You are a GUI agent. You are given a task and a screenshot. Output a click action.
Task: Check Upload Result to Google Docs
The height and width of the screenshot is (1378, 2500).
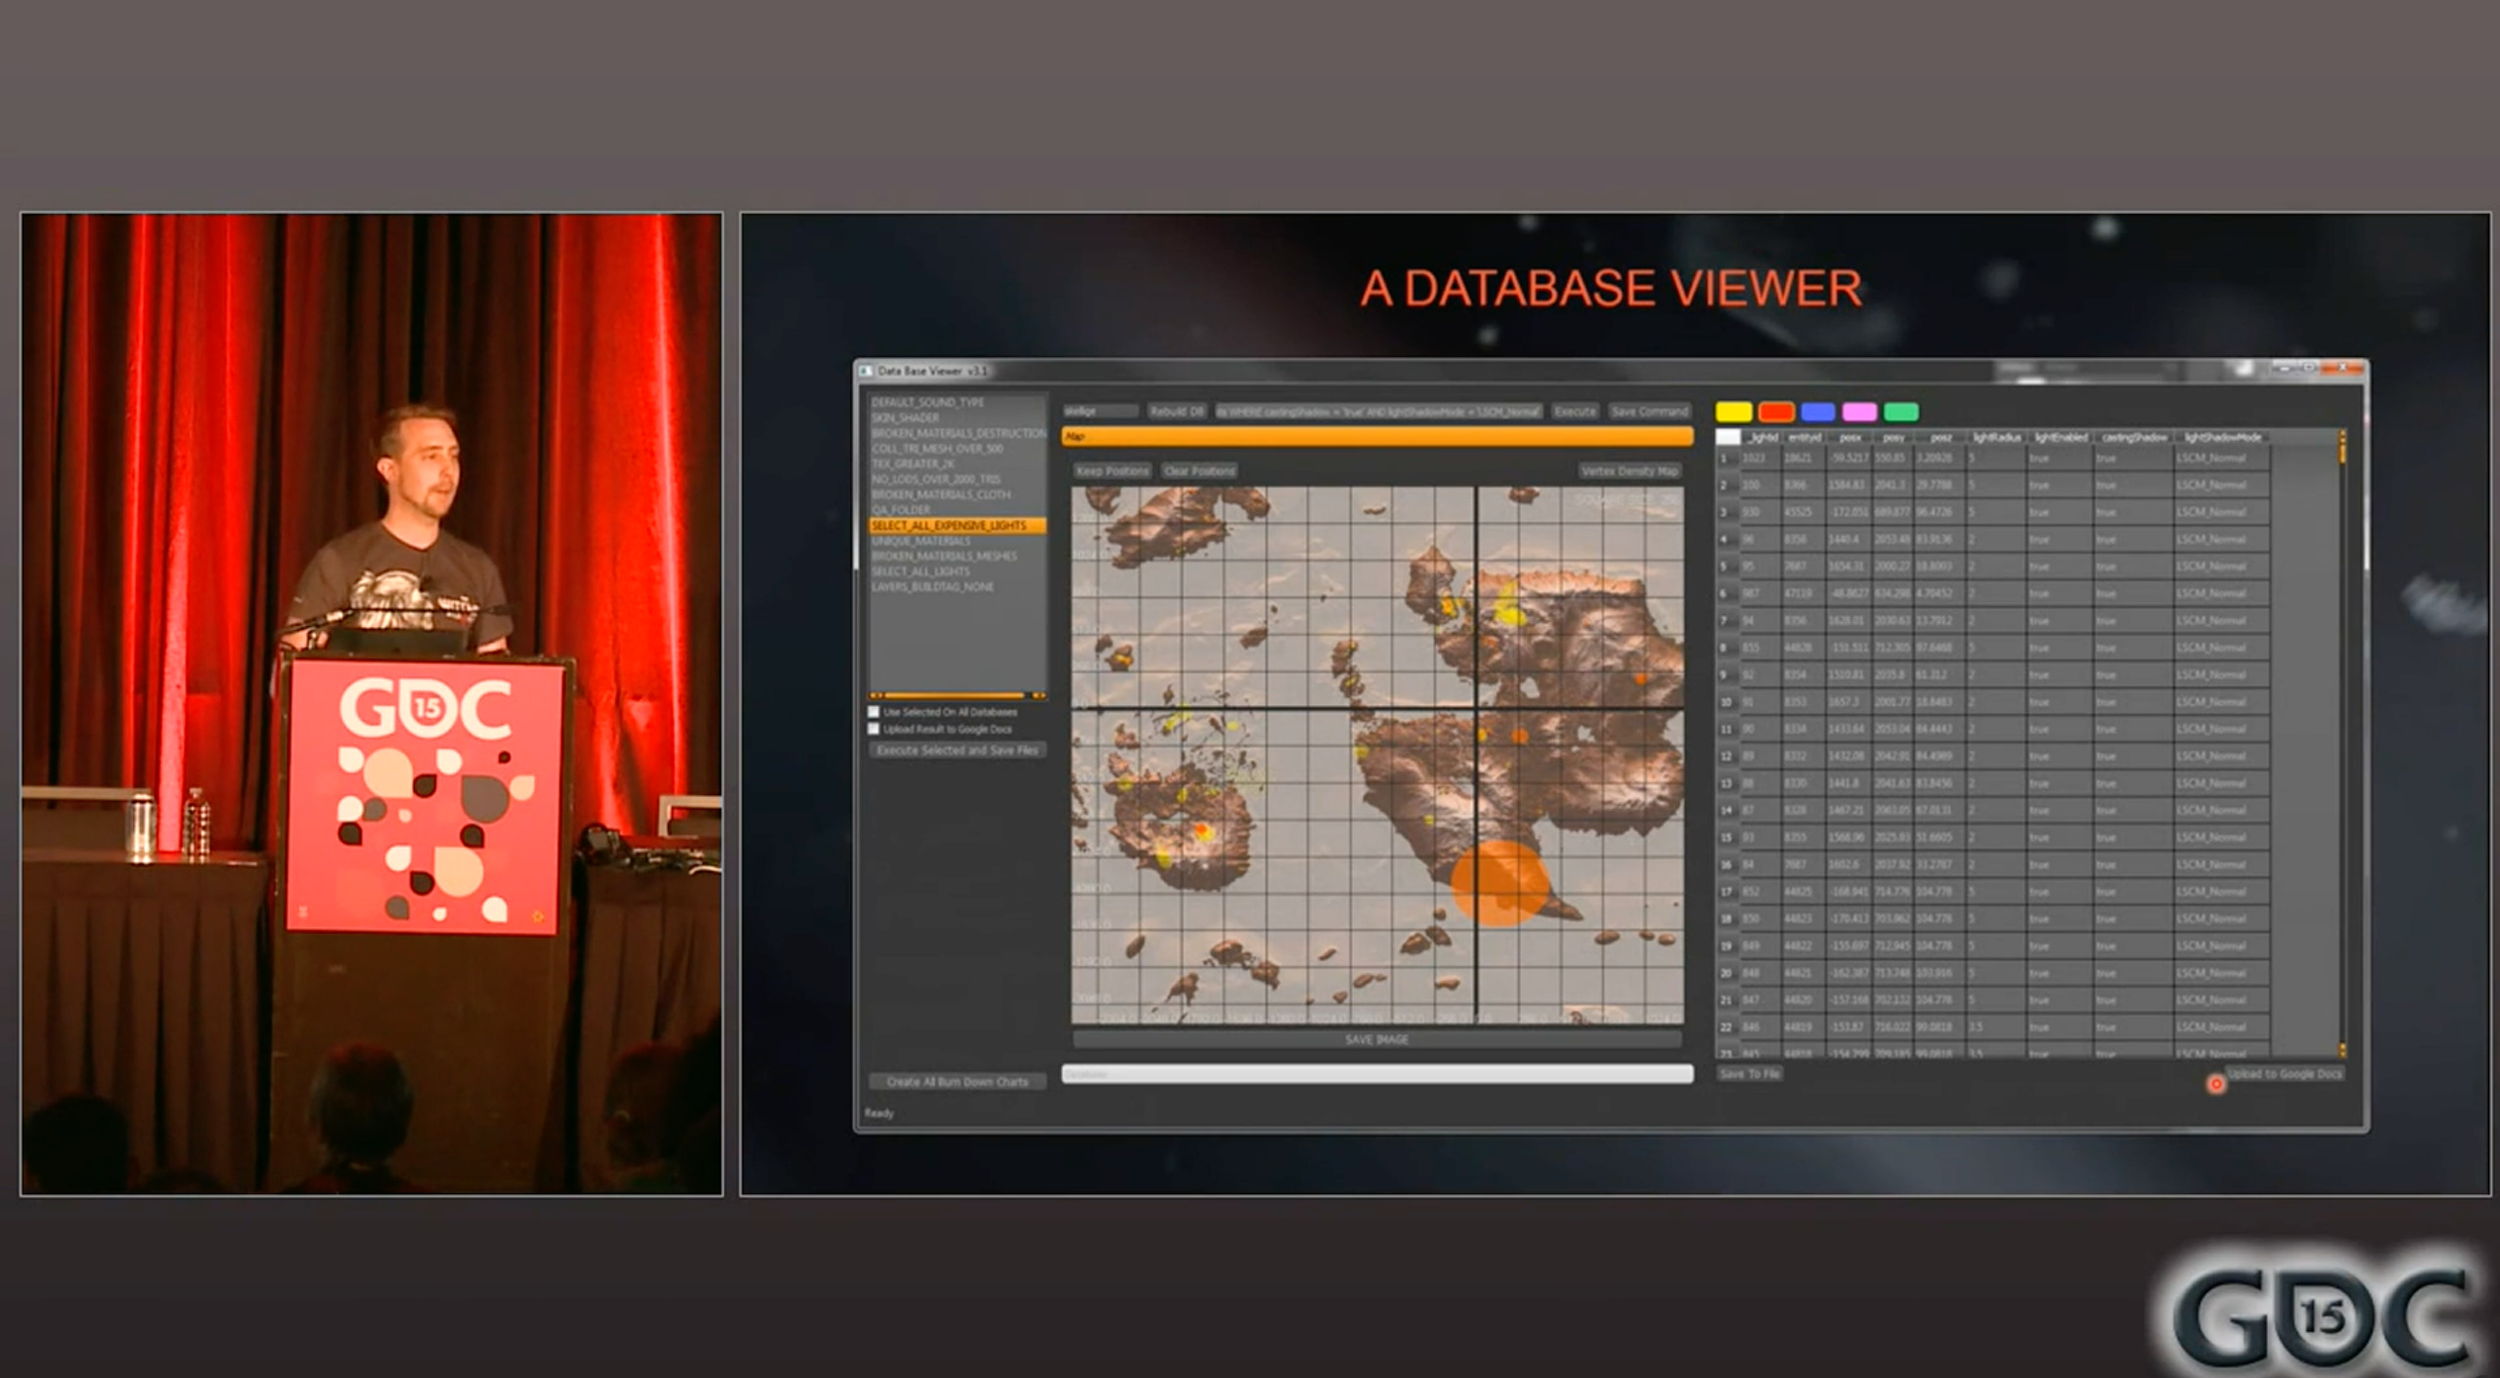click(874, 729)
